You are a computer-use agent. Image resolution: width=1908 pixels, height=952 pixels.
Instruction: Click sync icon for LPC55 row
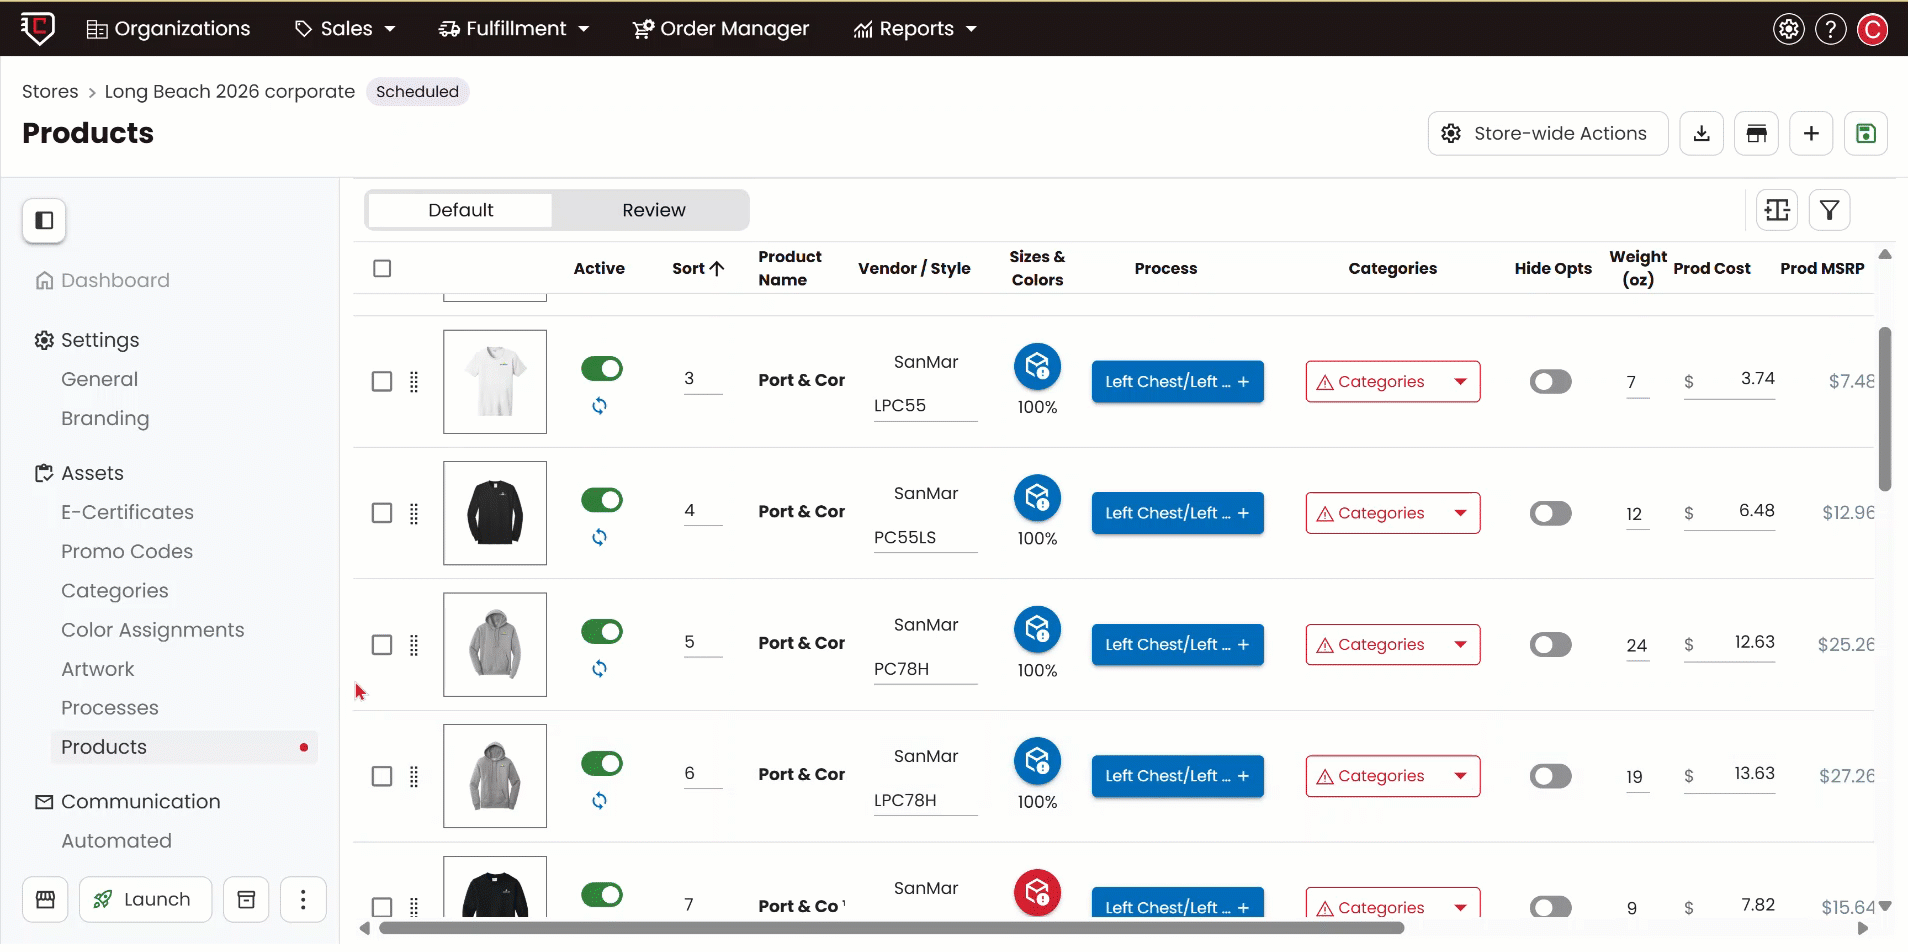(x=599, y=405)
